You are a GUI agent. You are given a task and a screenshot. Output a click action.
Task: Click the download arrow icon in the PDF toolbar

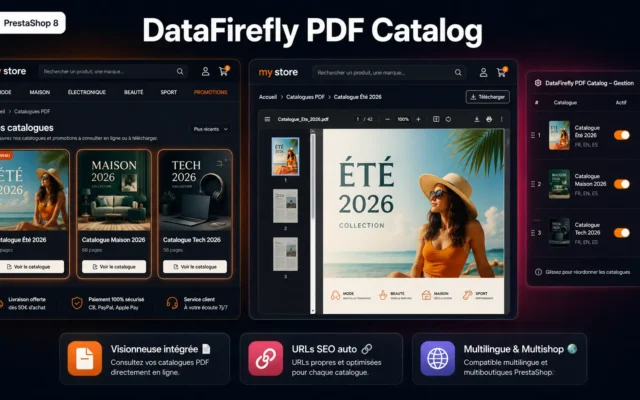click(476, 119)
